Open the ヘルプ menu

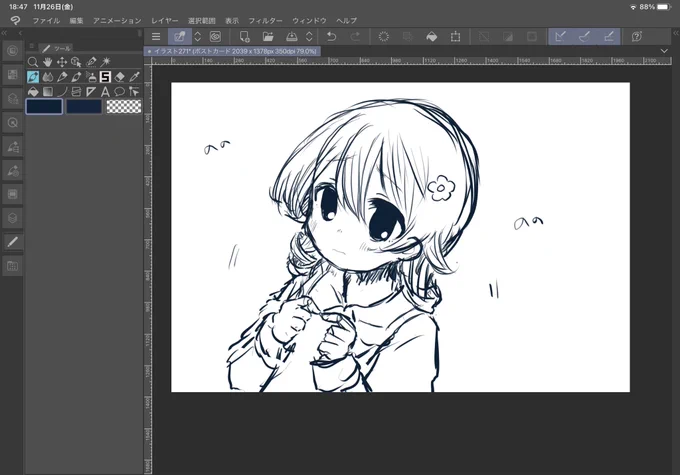(x=347, y=20)
